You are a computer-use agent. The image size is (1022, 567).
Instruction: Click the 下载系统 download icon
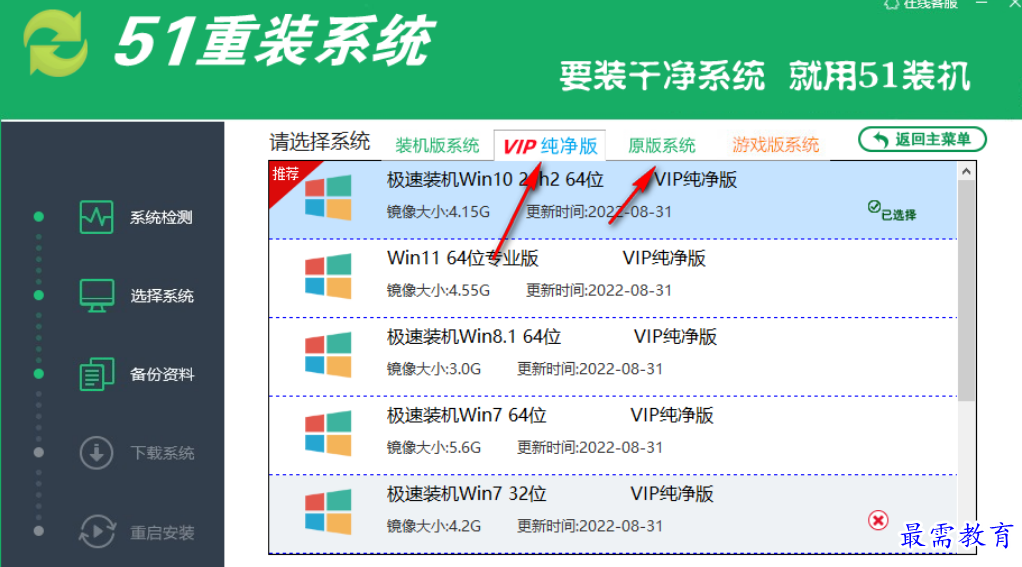[96, 452]
